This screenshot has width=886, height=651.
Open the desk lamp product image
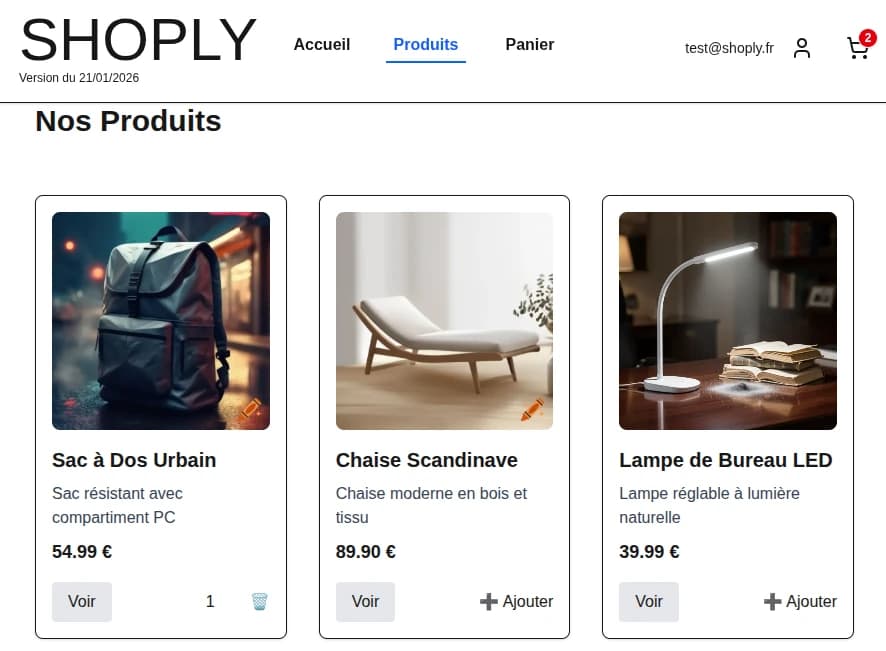[727, 320]
